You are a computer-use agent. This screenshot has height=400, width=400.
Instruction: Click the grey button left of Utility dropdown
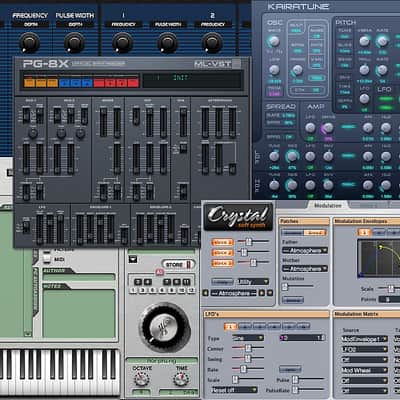click(222, 282)
